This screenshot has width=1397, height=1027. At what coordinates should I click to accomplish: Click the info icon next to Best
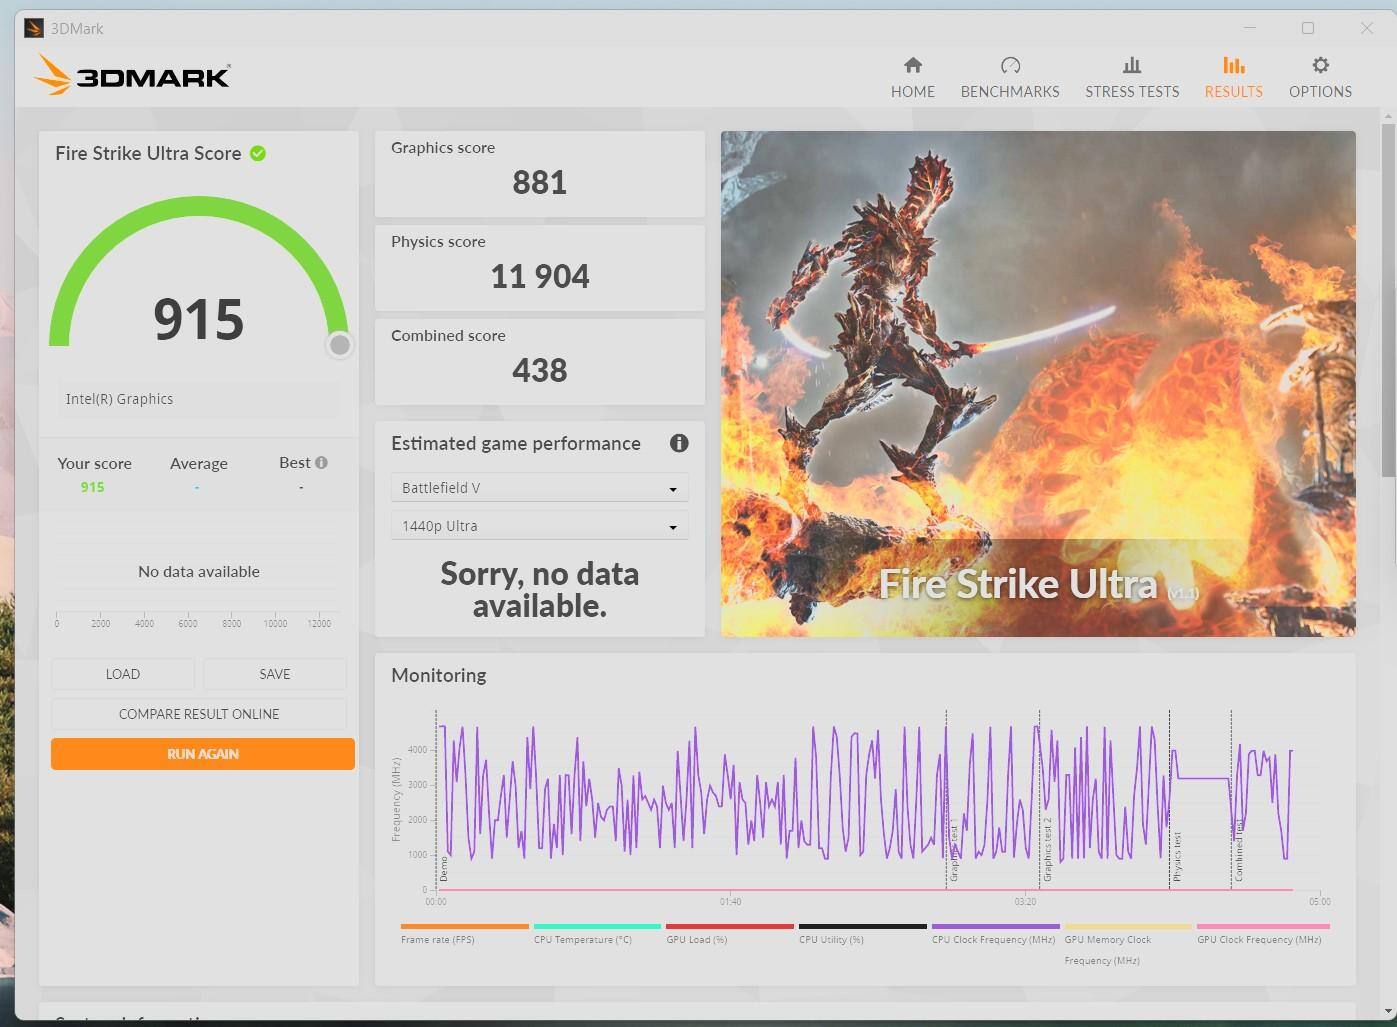coord(321,462)
